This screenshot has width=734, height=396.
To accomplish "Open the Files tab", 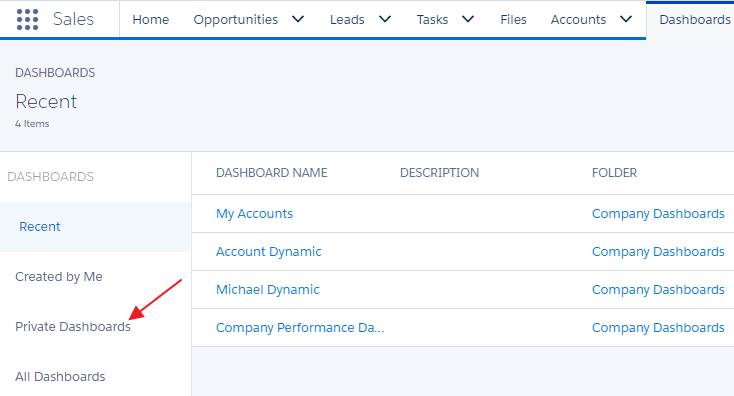I will (513, 20).
